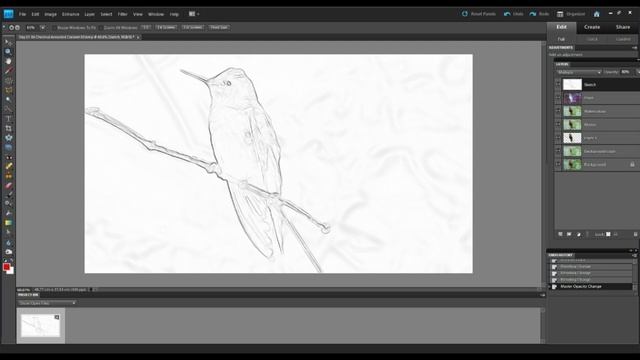This screenshot has height=360, width=640.
Task: Click the Organizer button
Action: tap(571, 14)
